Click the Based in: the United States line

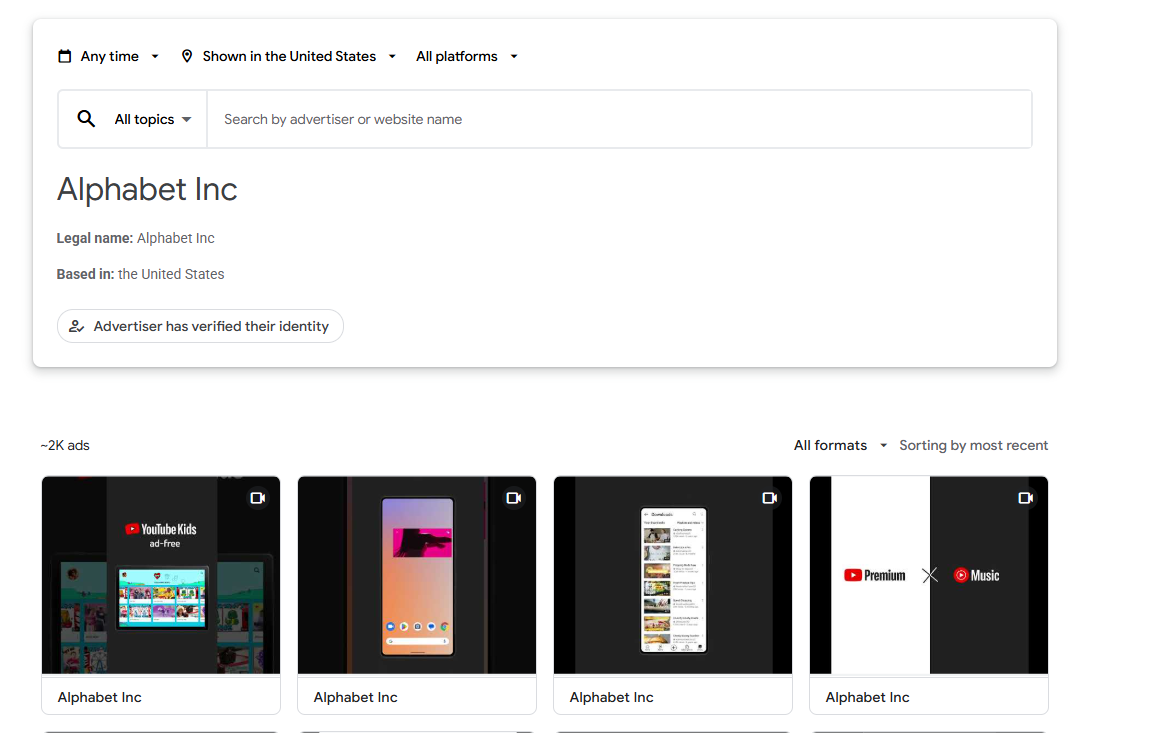pyautogui.click(x=141, y=274)
